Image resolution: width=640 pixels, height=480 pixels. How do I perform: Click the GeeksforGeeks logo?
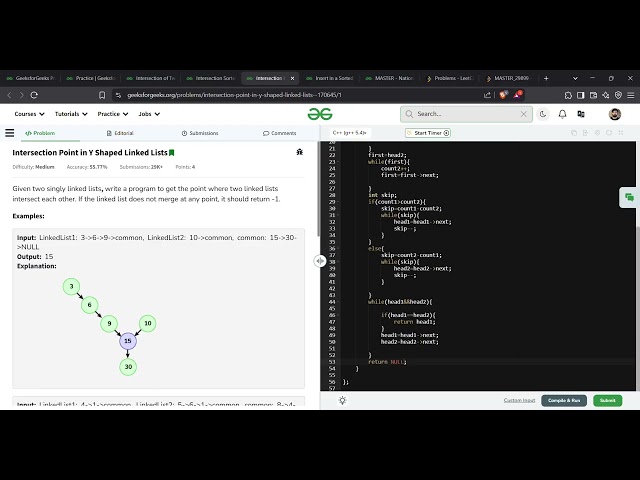point(320,114)
